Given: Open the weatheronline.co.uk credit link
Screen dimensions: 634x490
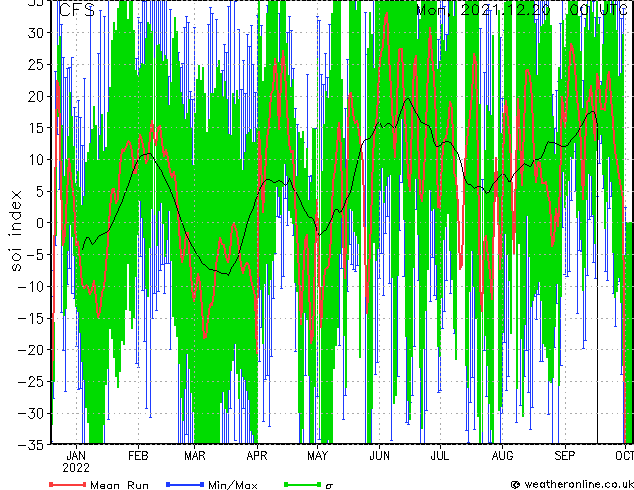Looking at the screenshot, I should (572, 484).
